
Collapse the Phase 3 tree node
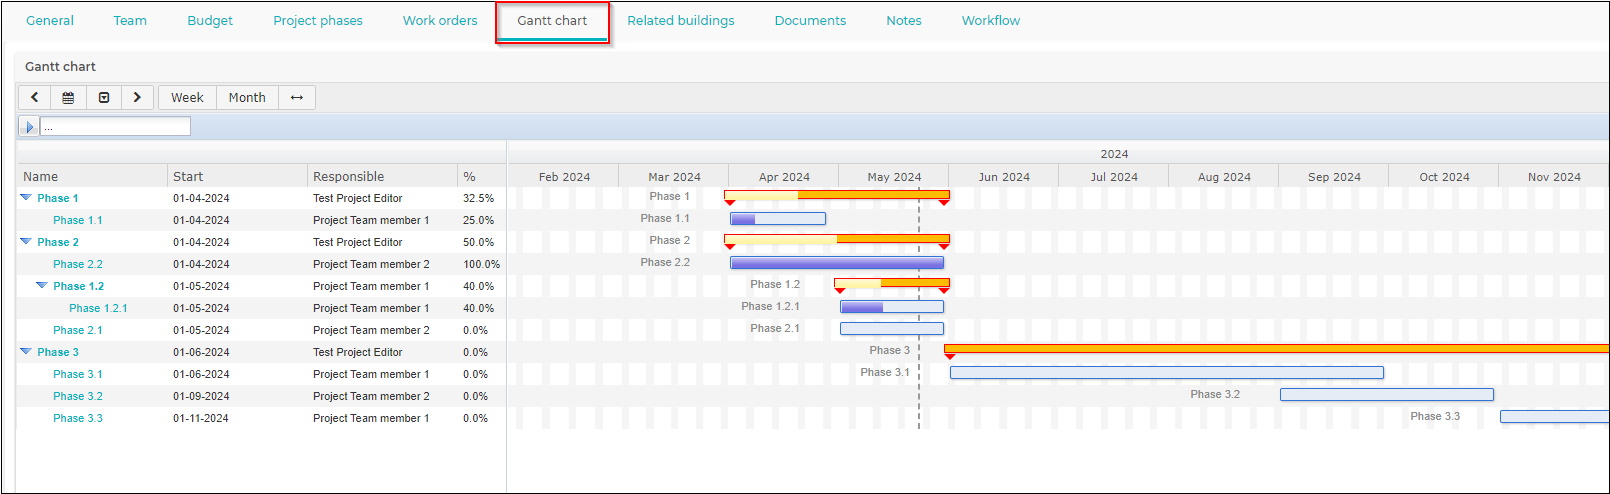point(26,352)
